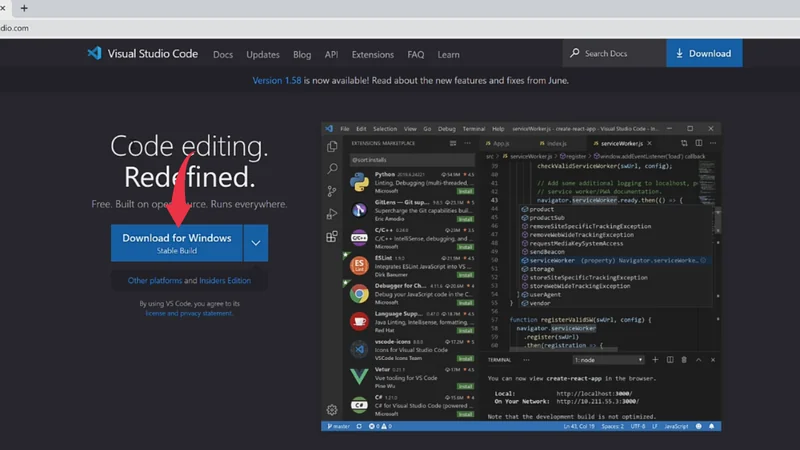Expand the download options dropdown arrow
The width and height of the screenshot is (800, 450).
(256, 243)
